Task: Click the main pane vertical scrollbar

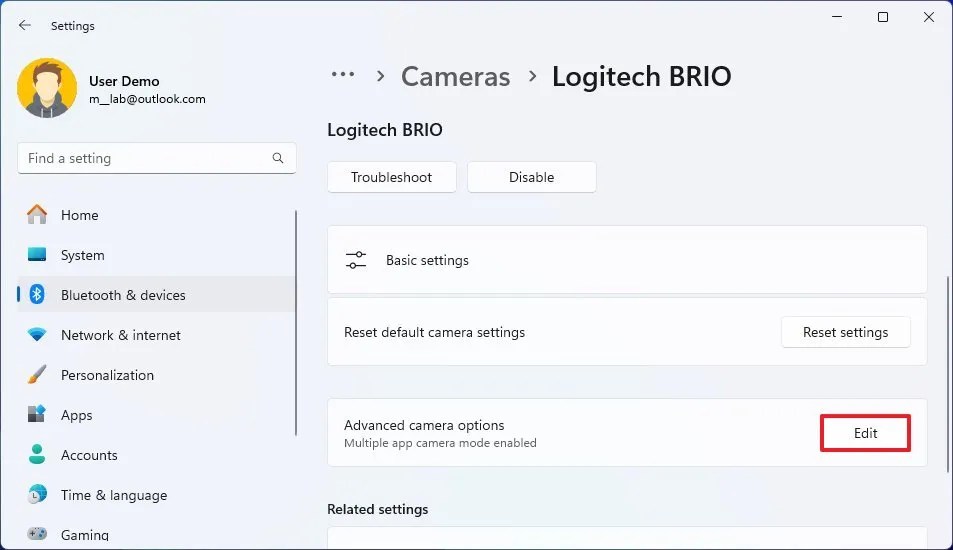Action: click(x=948, y=373)
